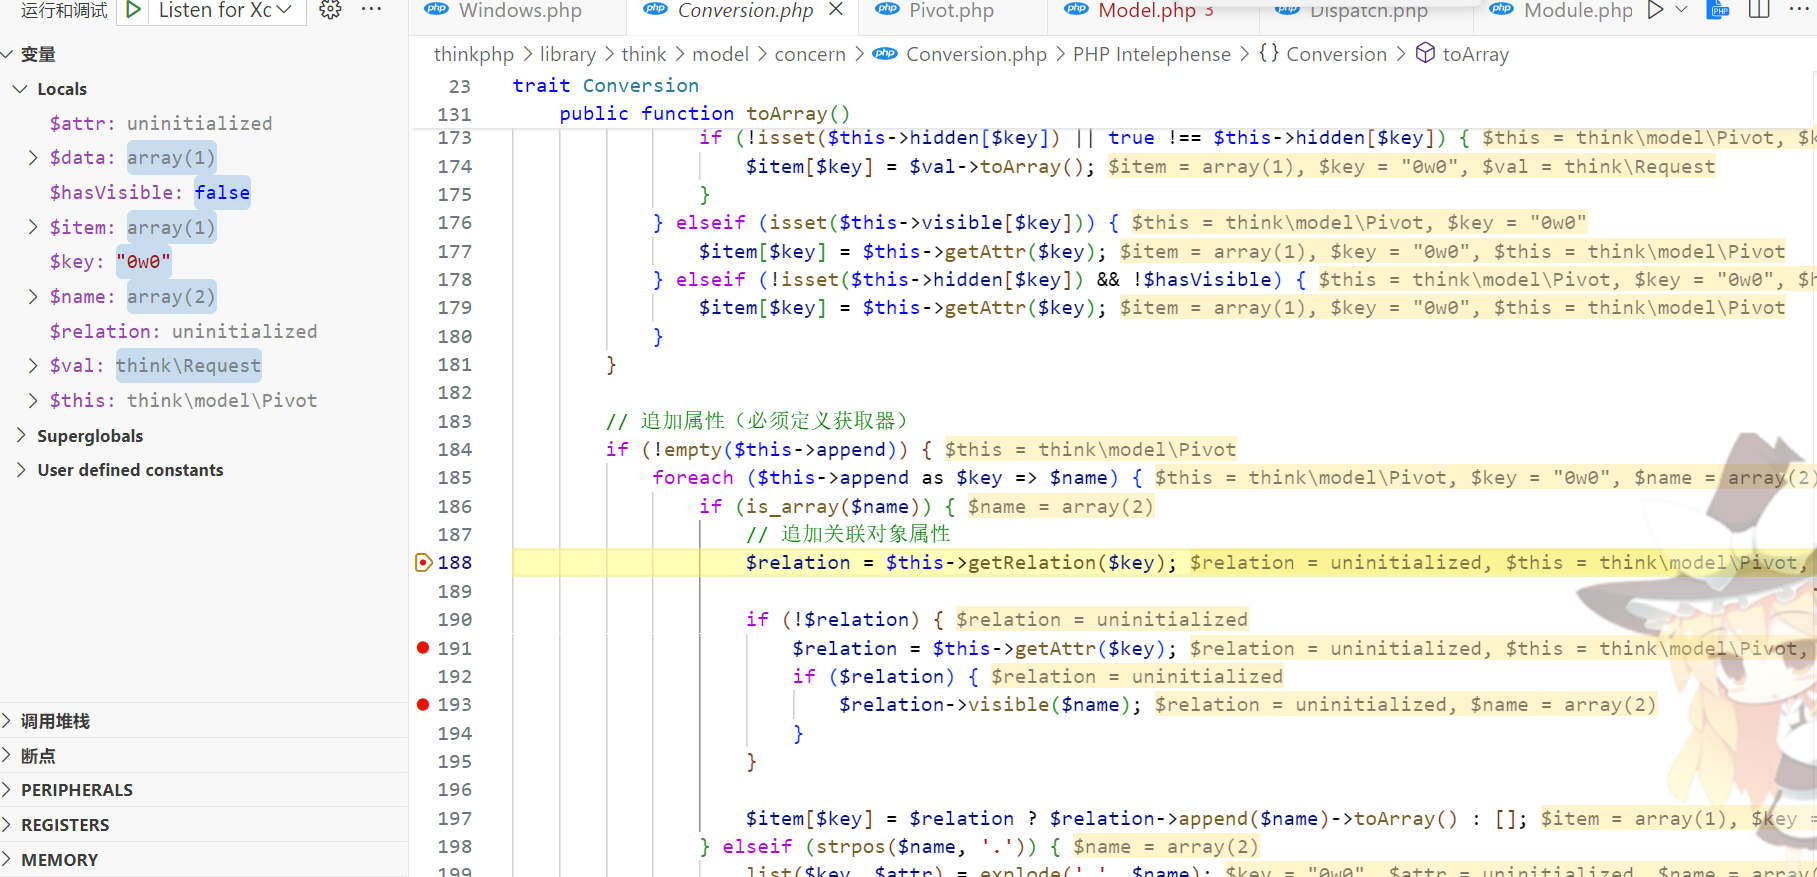Click the blue PHP file icon in editor toolbar
1817x877 pixels.
1718,10
